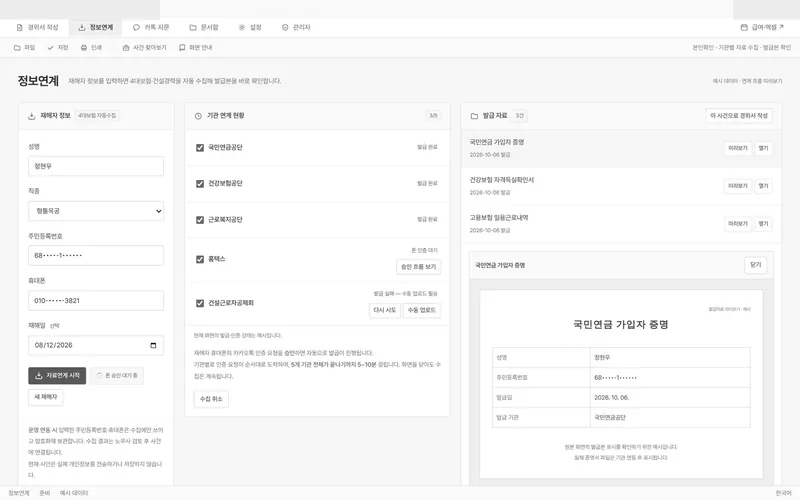800x500 pixels.
Task: Start collection with 자료연계 시작 button
Action: pyautogui.click(x=57, y=376)
